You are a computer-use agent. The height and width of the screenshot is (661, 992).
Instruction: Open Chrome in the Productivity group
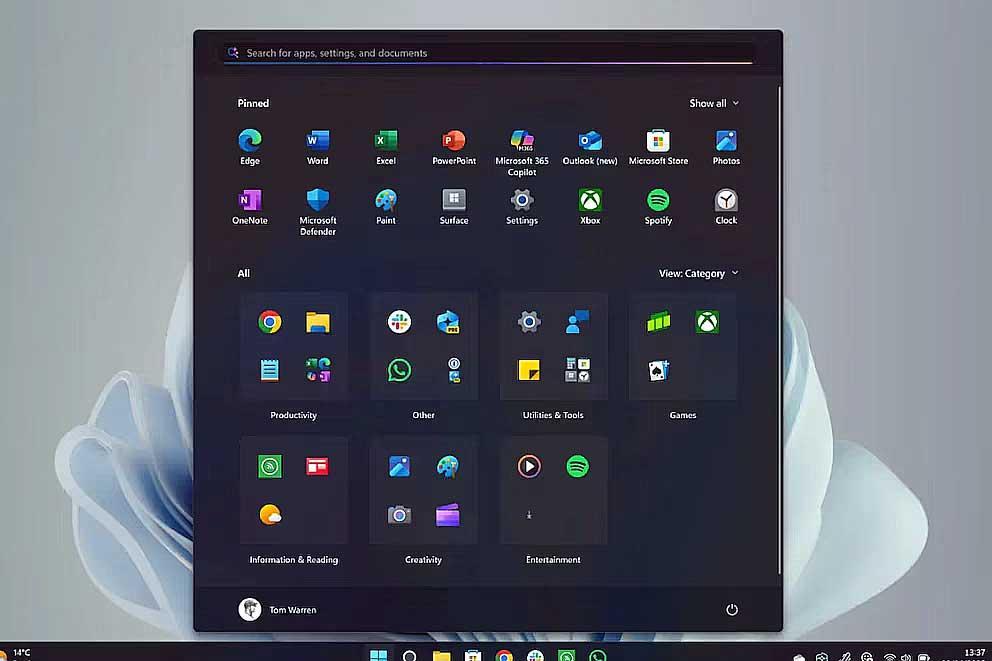tap(270, 322)
